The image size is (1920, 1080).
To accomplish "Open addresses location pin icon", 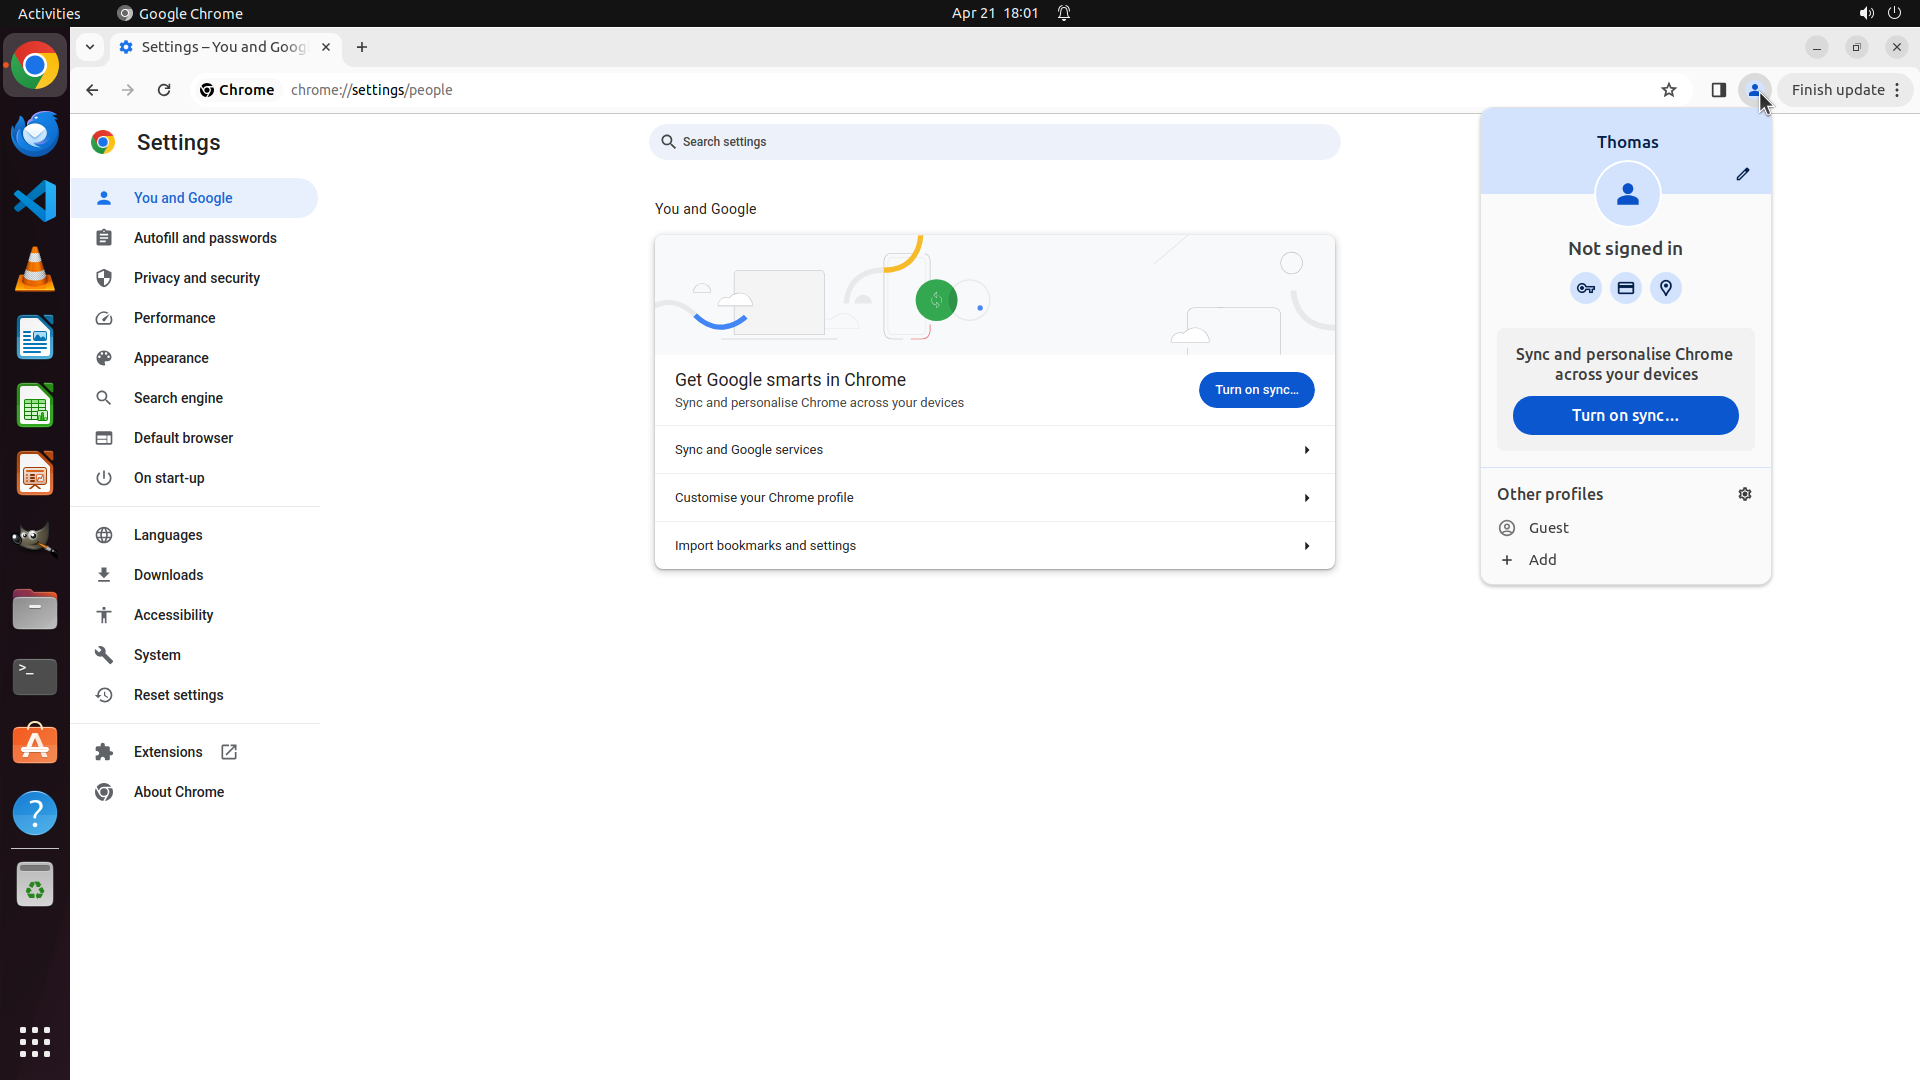I will (1665, 289).
